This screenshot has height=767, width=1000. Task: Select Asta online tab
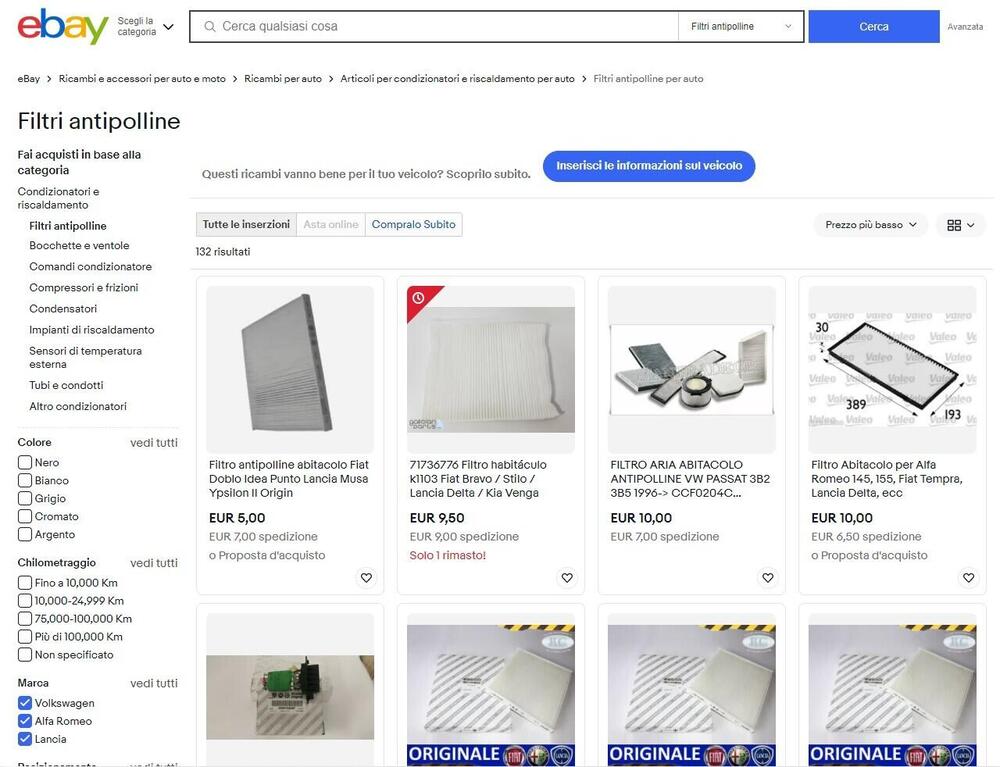click(331, 224)
